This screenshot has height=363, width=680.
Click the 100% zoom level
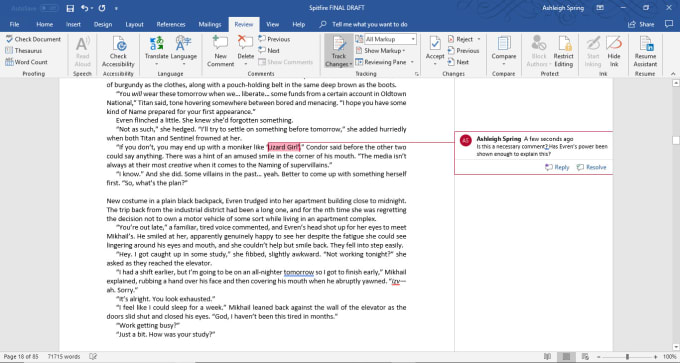[670, 356]
